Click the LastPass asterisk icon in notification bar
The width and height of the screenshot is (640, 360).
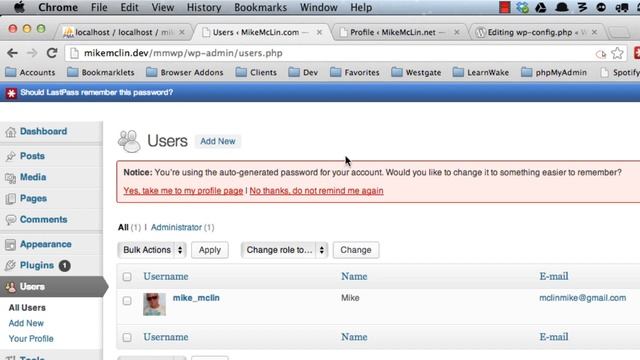11,93
